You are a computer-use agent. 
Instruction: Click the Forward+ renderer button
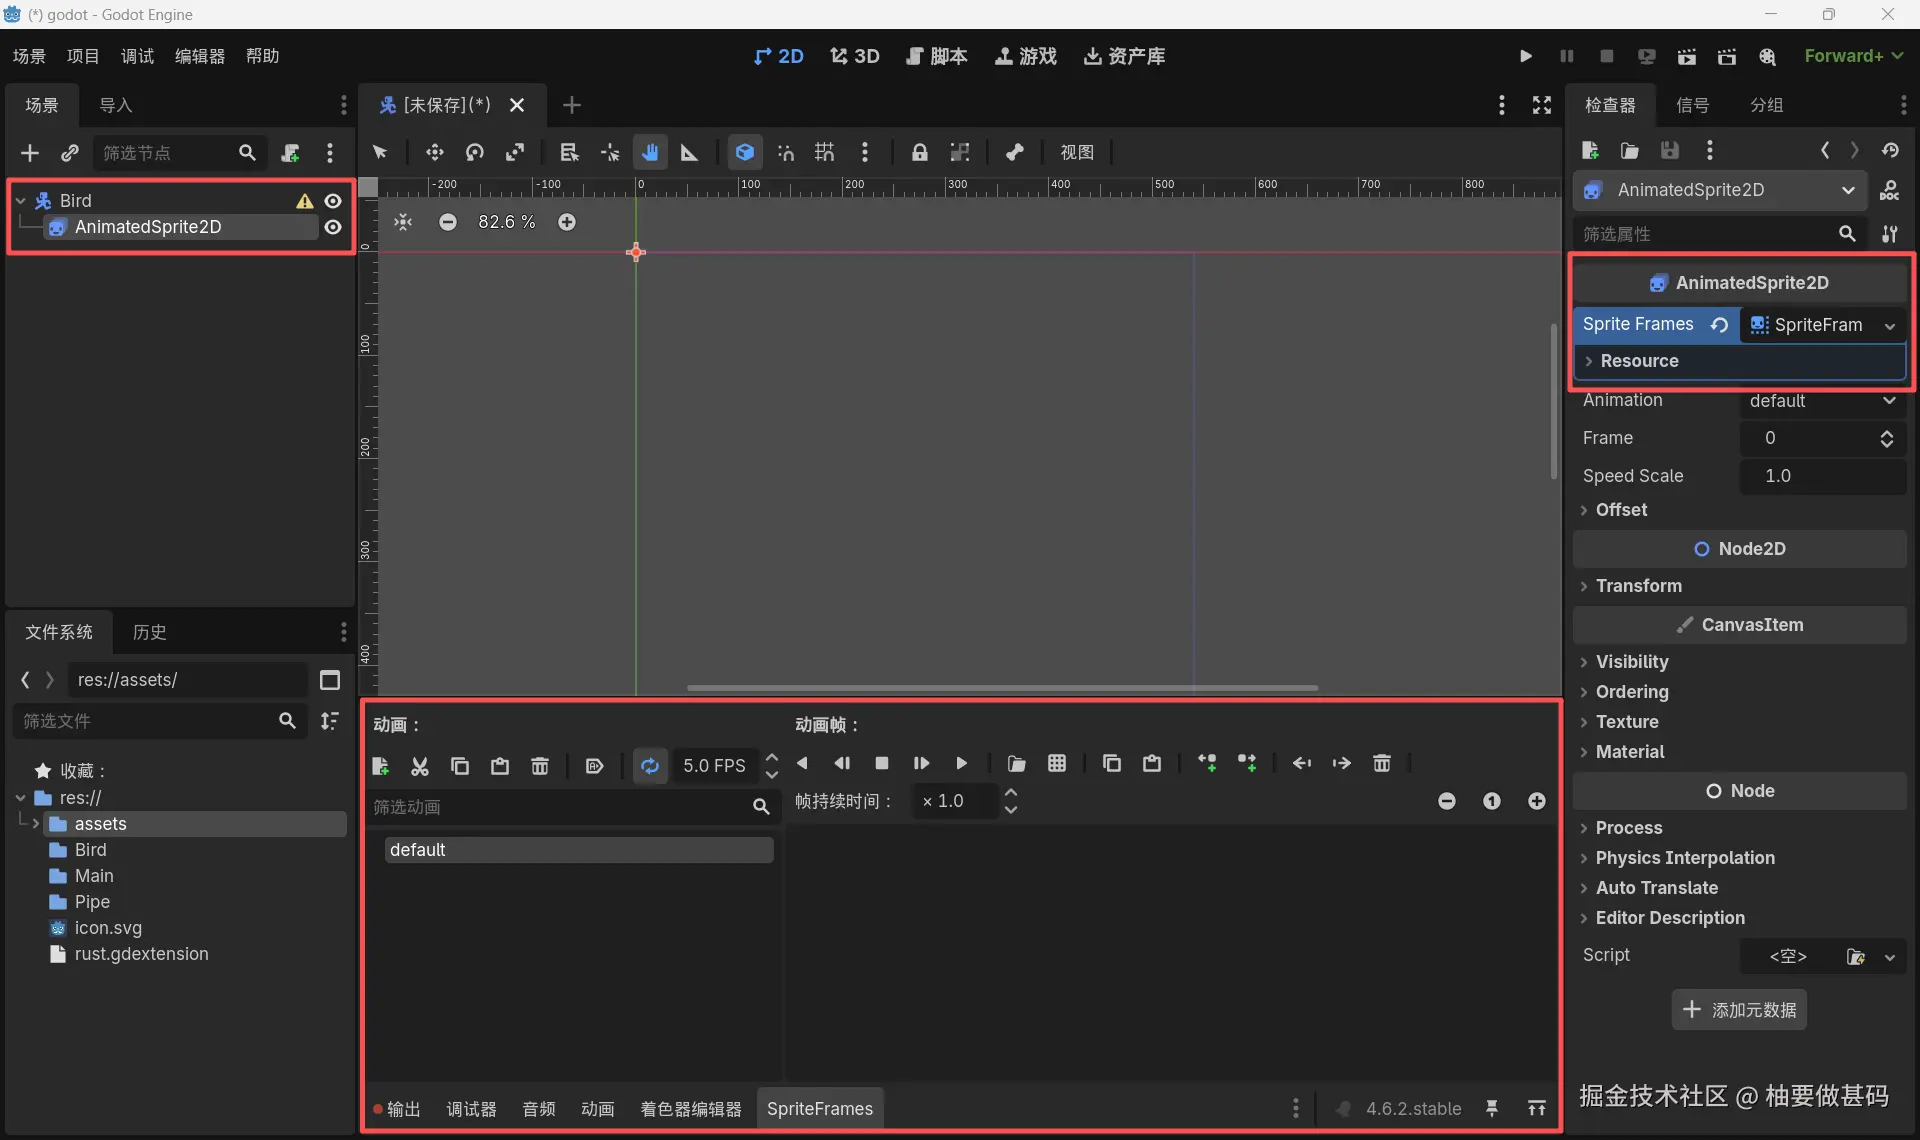[1853, 56]
